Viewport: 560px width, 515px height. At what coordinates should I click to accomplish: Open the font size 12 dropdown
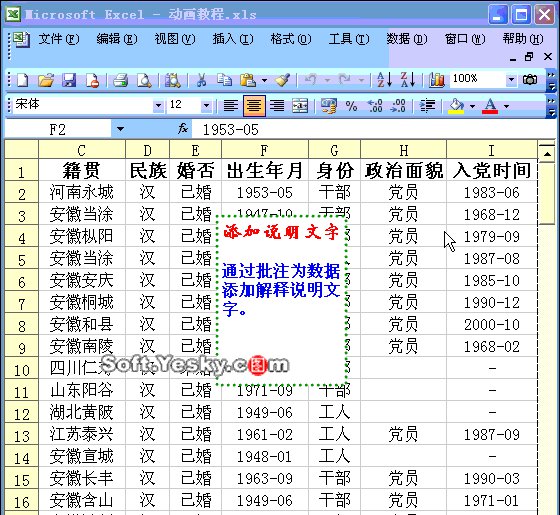[206, 106]
